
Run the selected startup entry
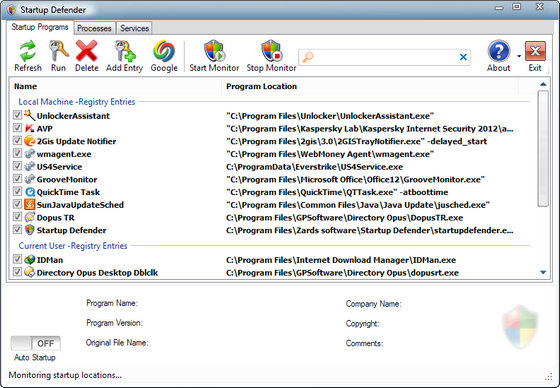[58, 51]
